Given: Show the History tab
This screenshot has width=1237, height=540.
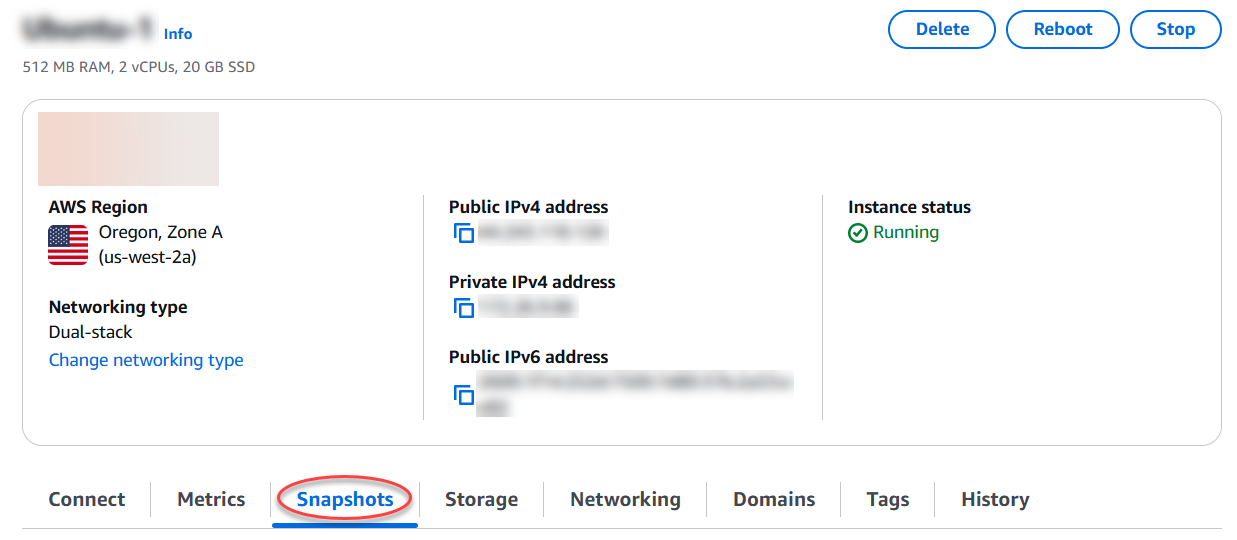Looking at the screenshot, I should 995,499.
